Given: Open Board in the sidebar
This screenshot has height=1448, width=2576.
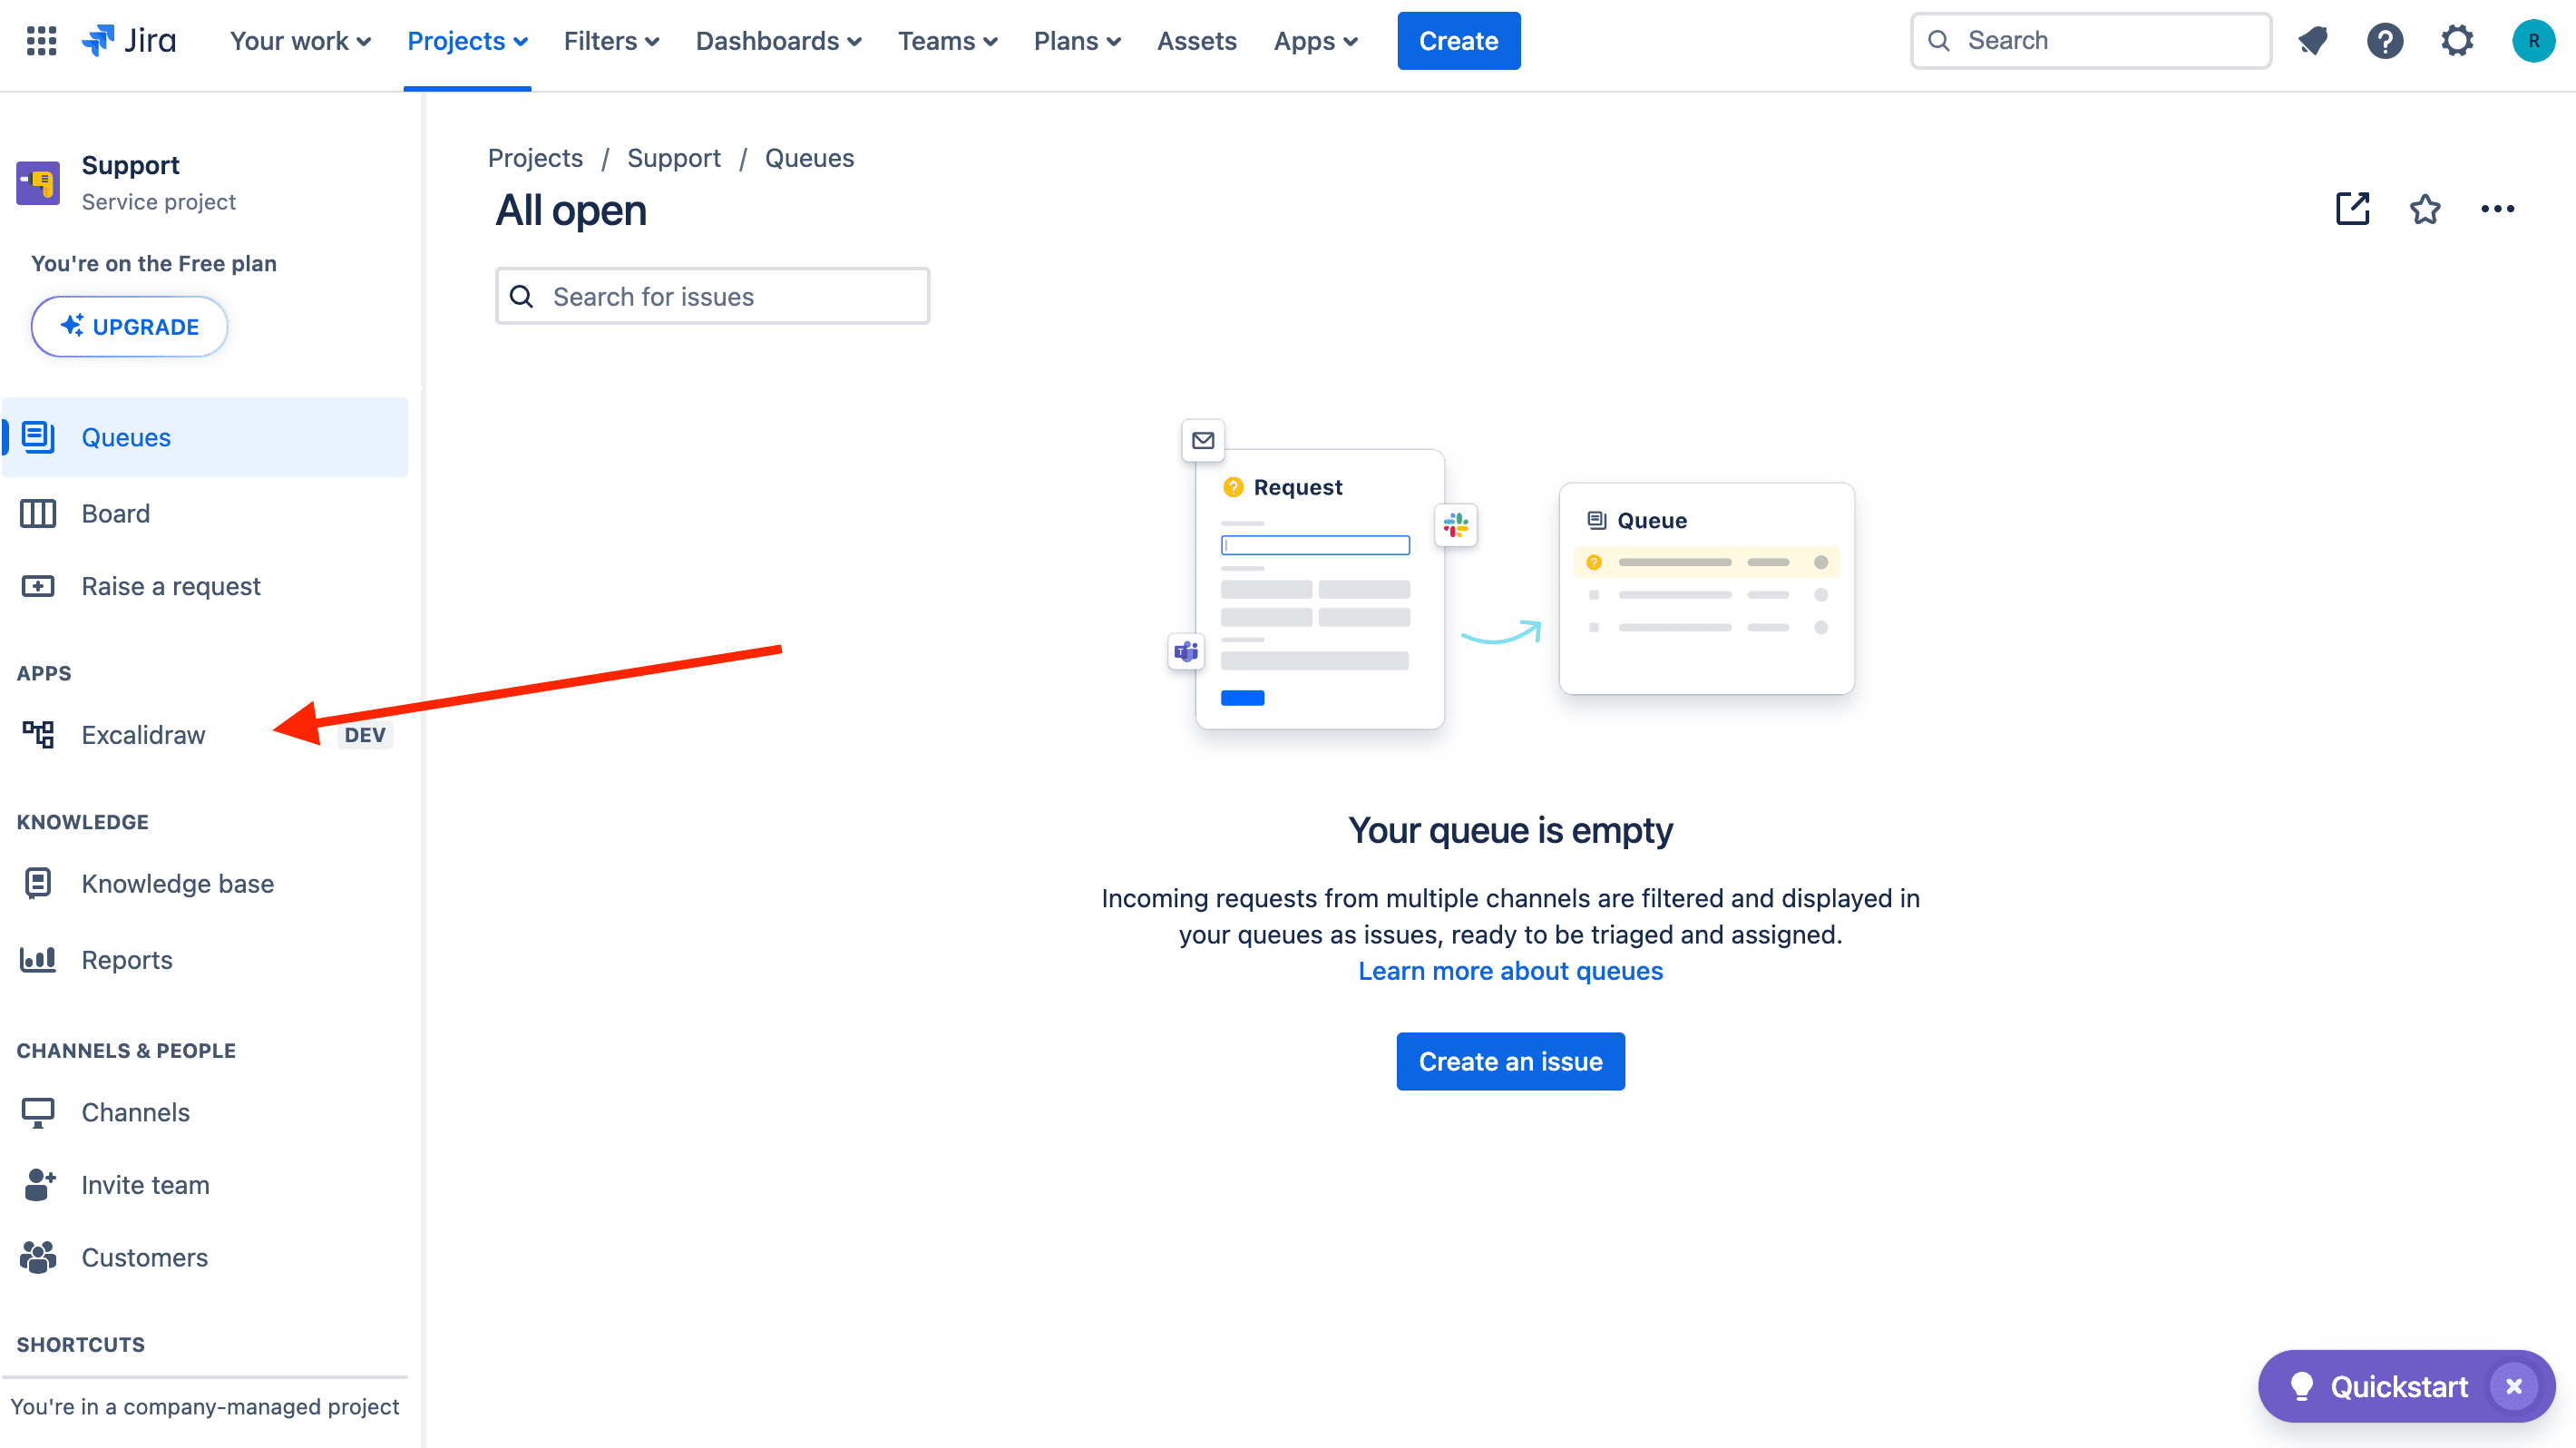Looking at the screenshot, I should (x=205, y=513).
